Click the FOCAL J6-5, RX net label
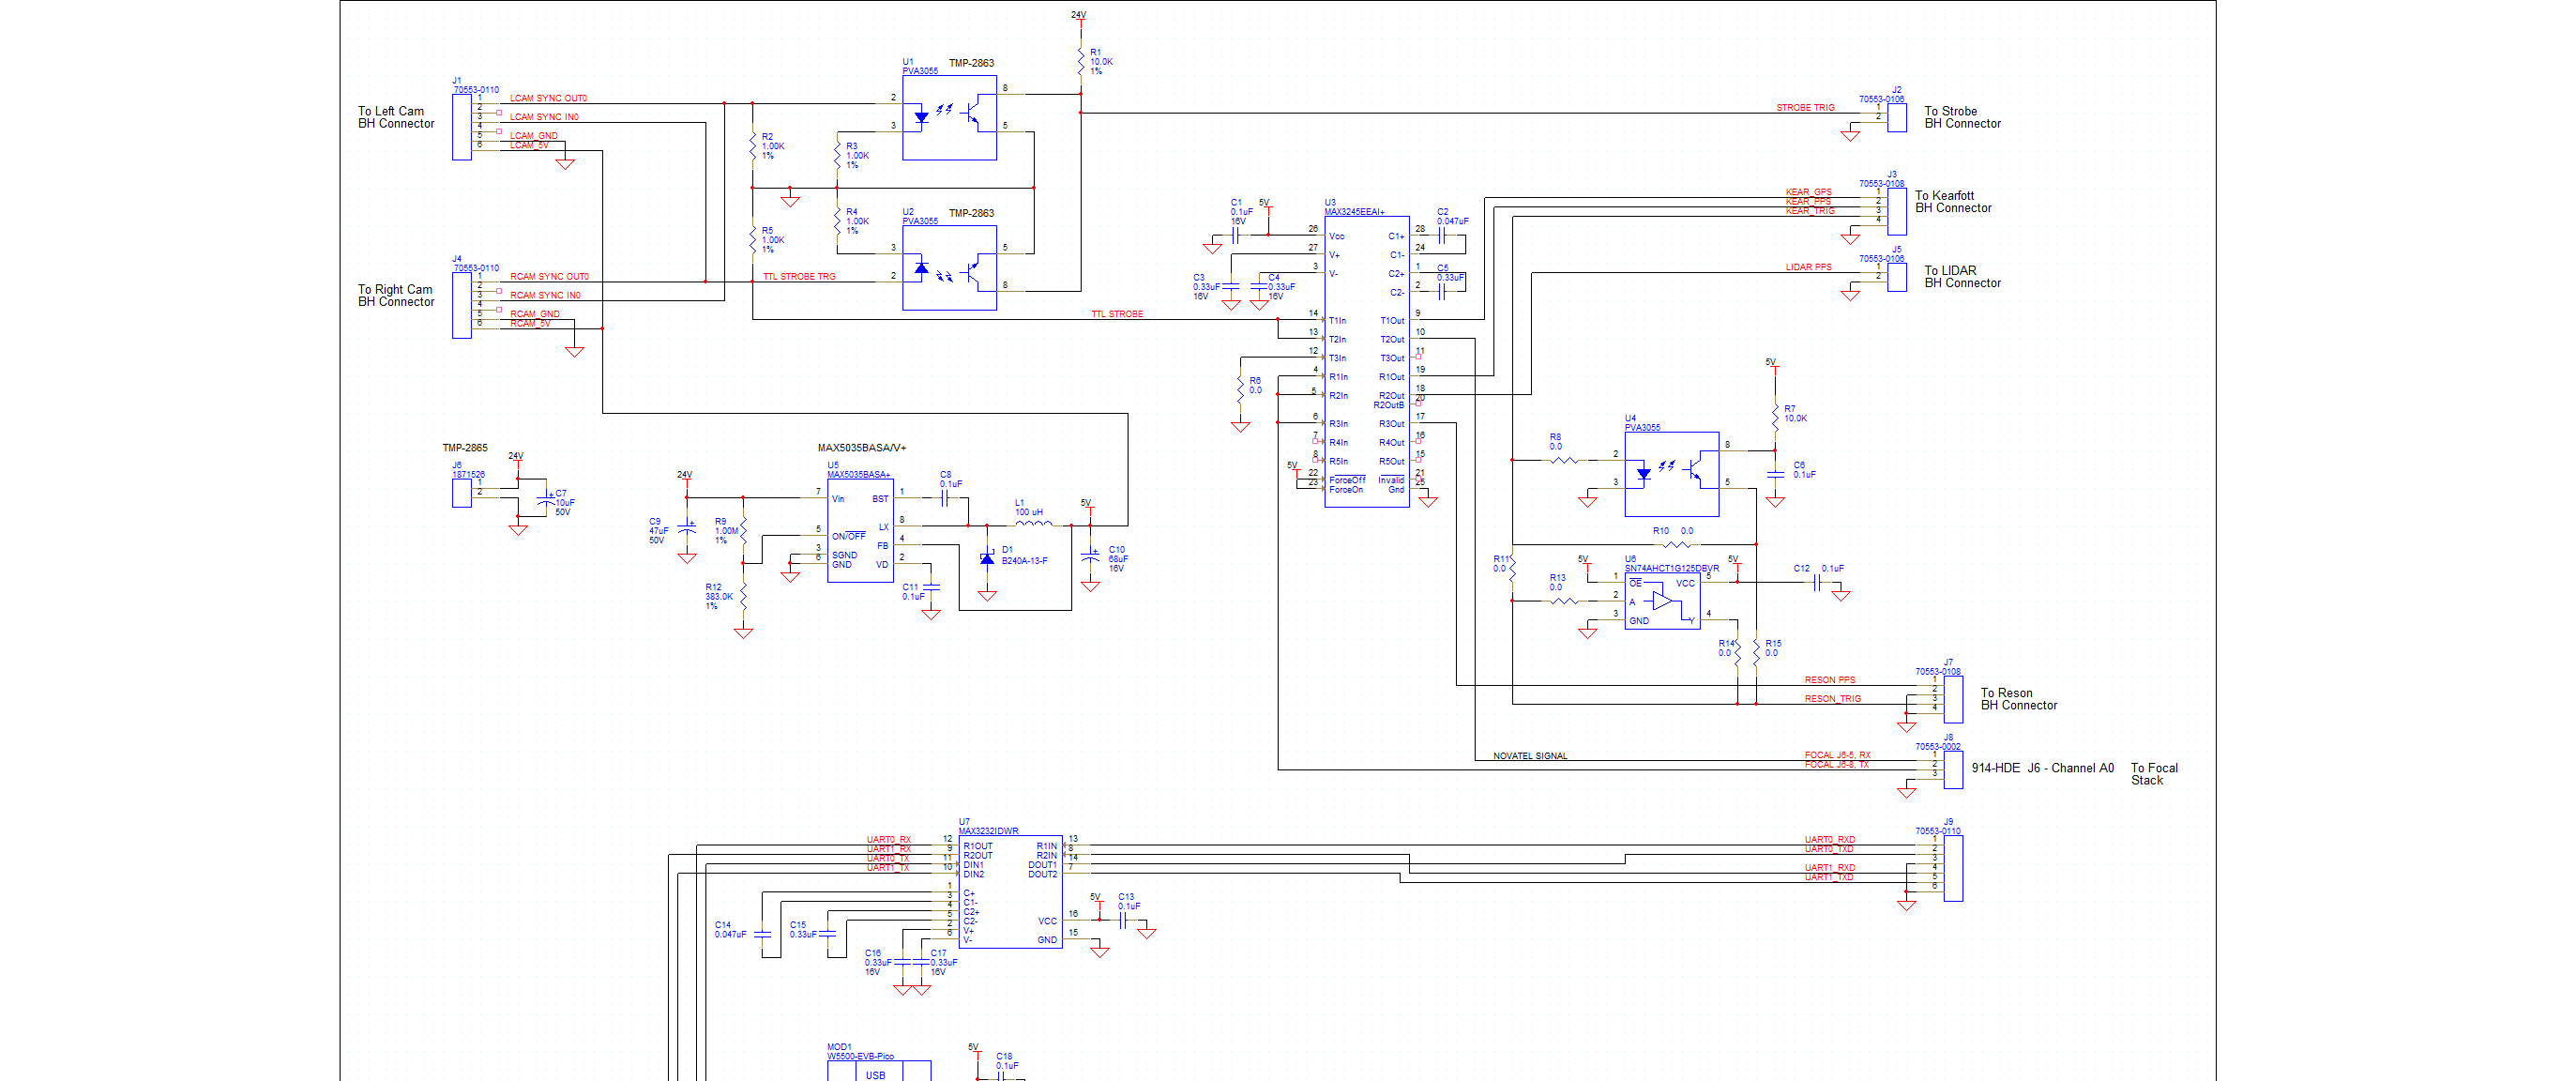The image size is (2576, 1081). 1837,755
